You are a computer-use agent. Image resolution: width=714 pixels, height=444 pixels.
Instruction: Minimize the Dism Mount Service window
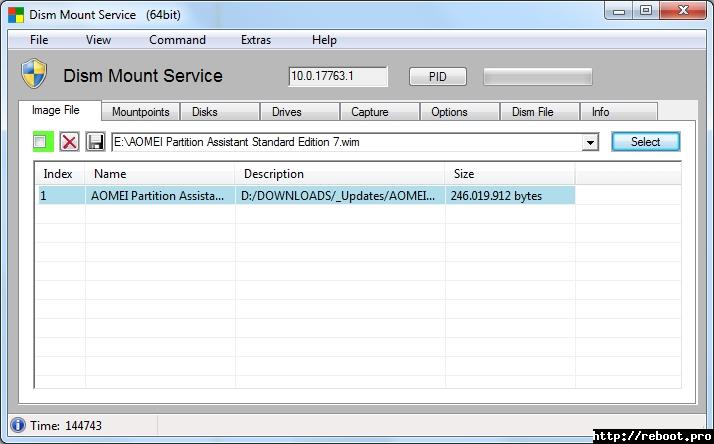pyautogui.click(x=619, y=11)
